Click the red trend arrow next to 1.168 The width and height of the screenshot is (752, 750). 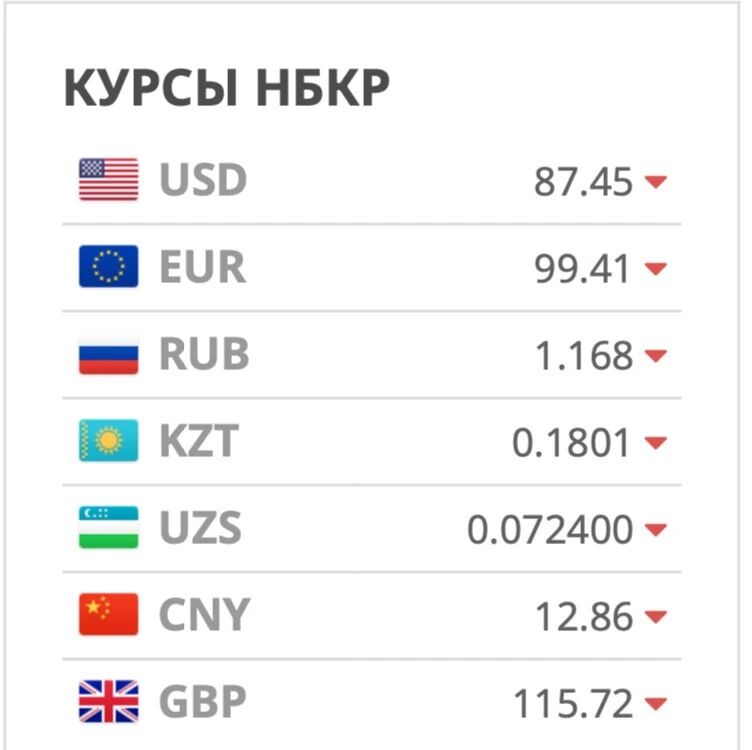[656, 355]
